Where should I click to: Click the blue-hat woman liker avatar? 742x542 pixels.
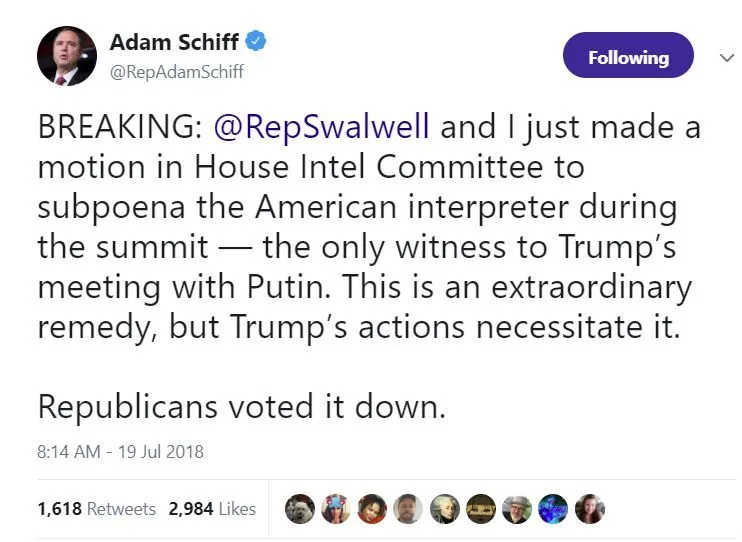pyautogui.click(x=336, y=509)
